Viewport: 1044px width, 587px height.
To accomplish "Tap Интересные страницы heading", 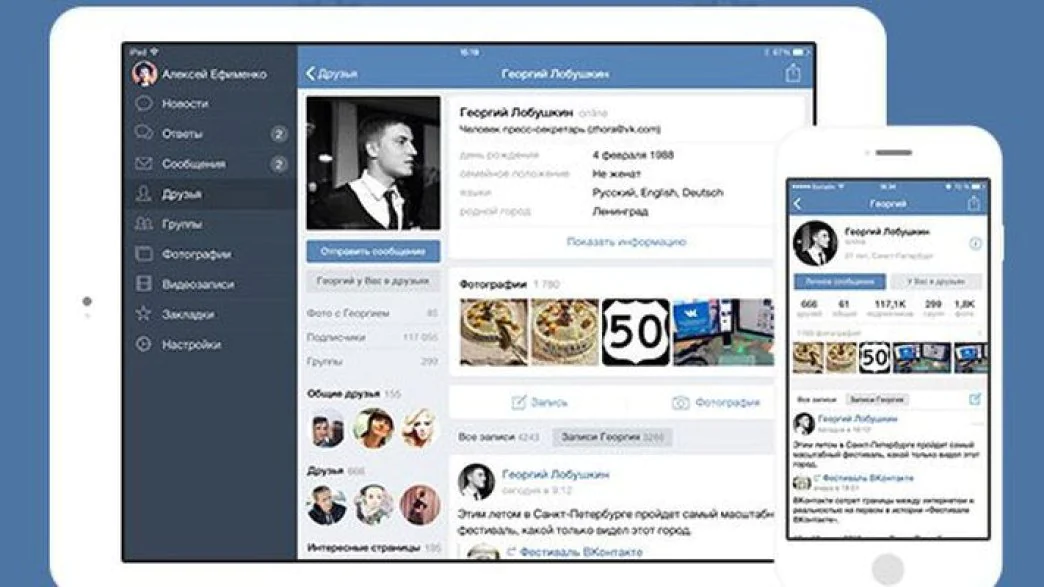I will click(x=364, y=548).
